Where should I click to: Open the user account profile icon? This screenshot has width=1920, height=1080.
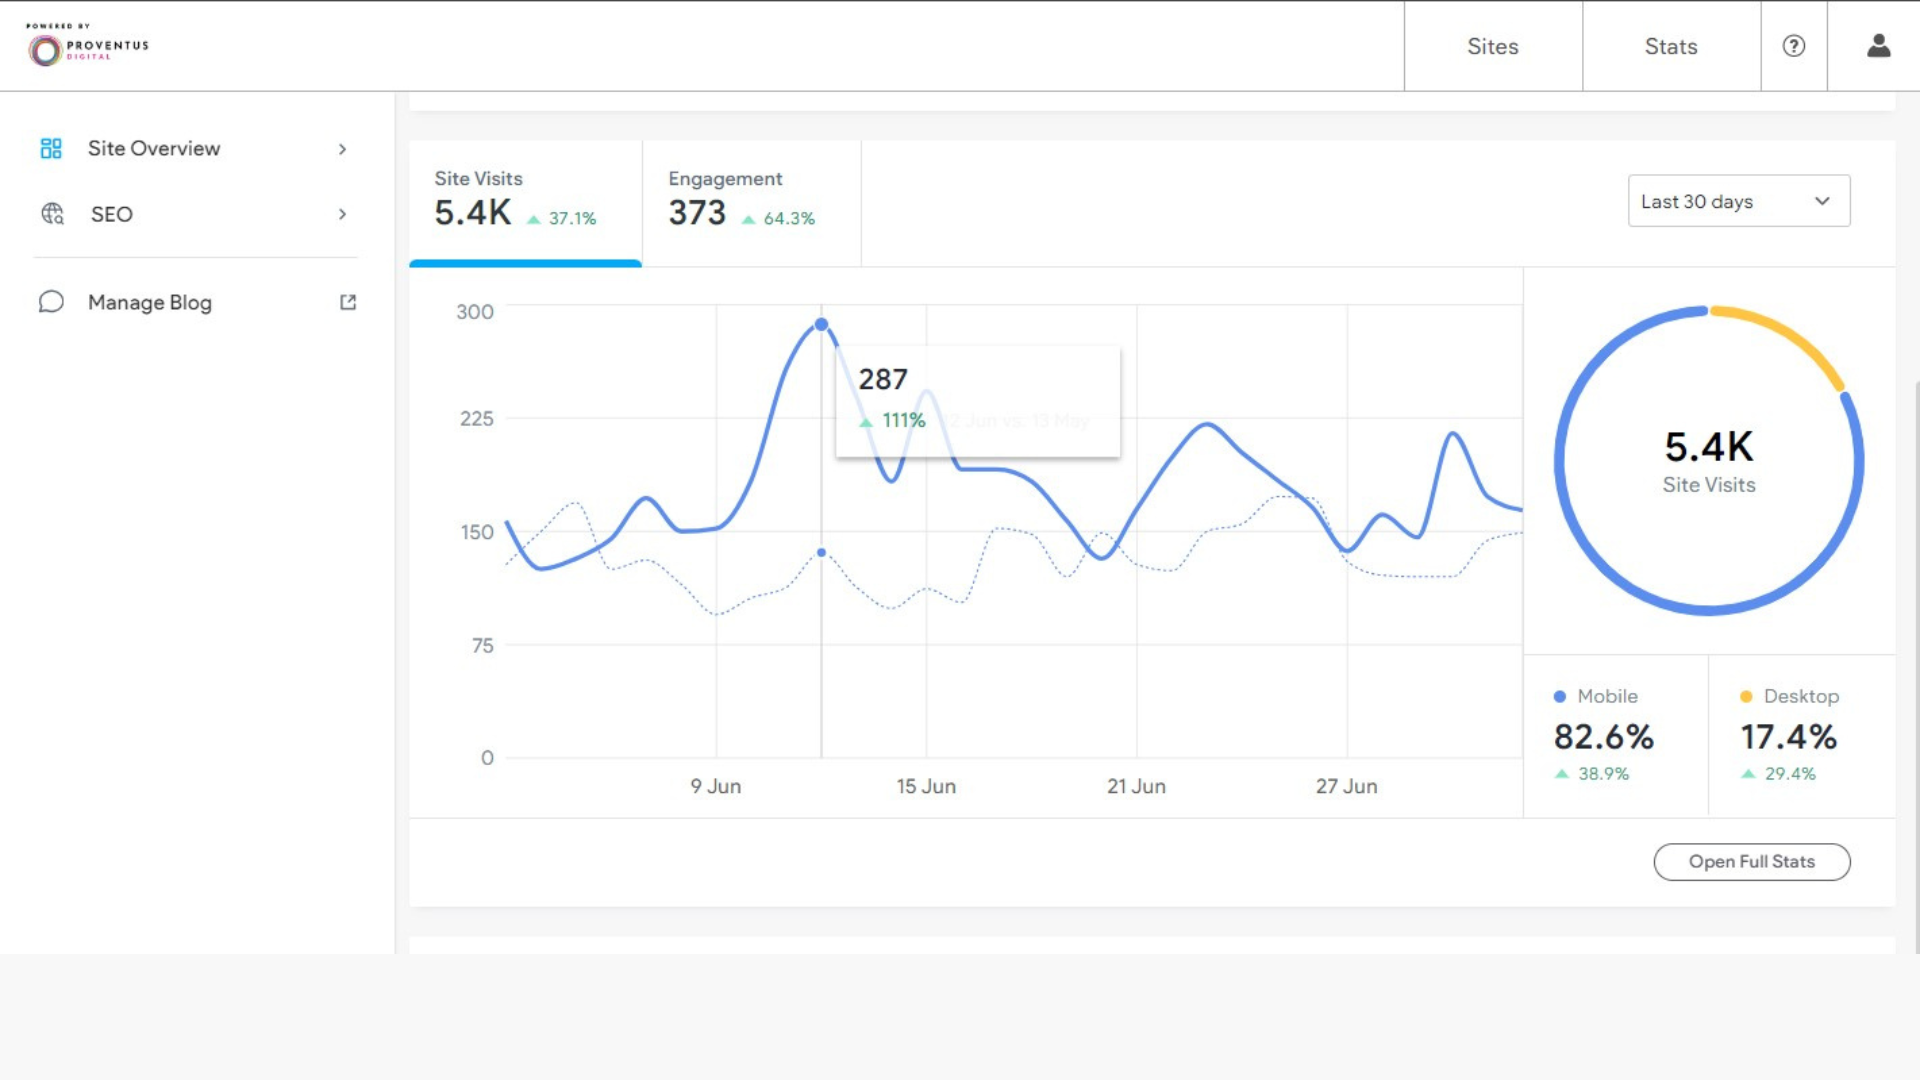(x=1879, y=46)
